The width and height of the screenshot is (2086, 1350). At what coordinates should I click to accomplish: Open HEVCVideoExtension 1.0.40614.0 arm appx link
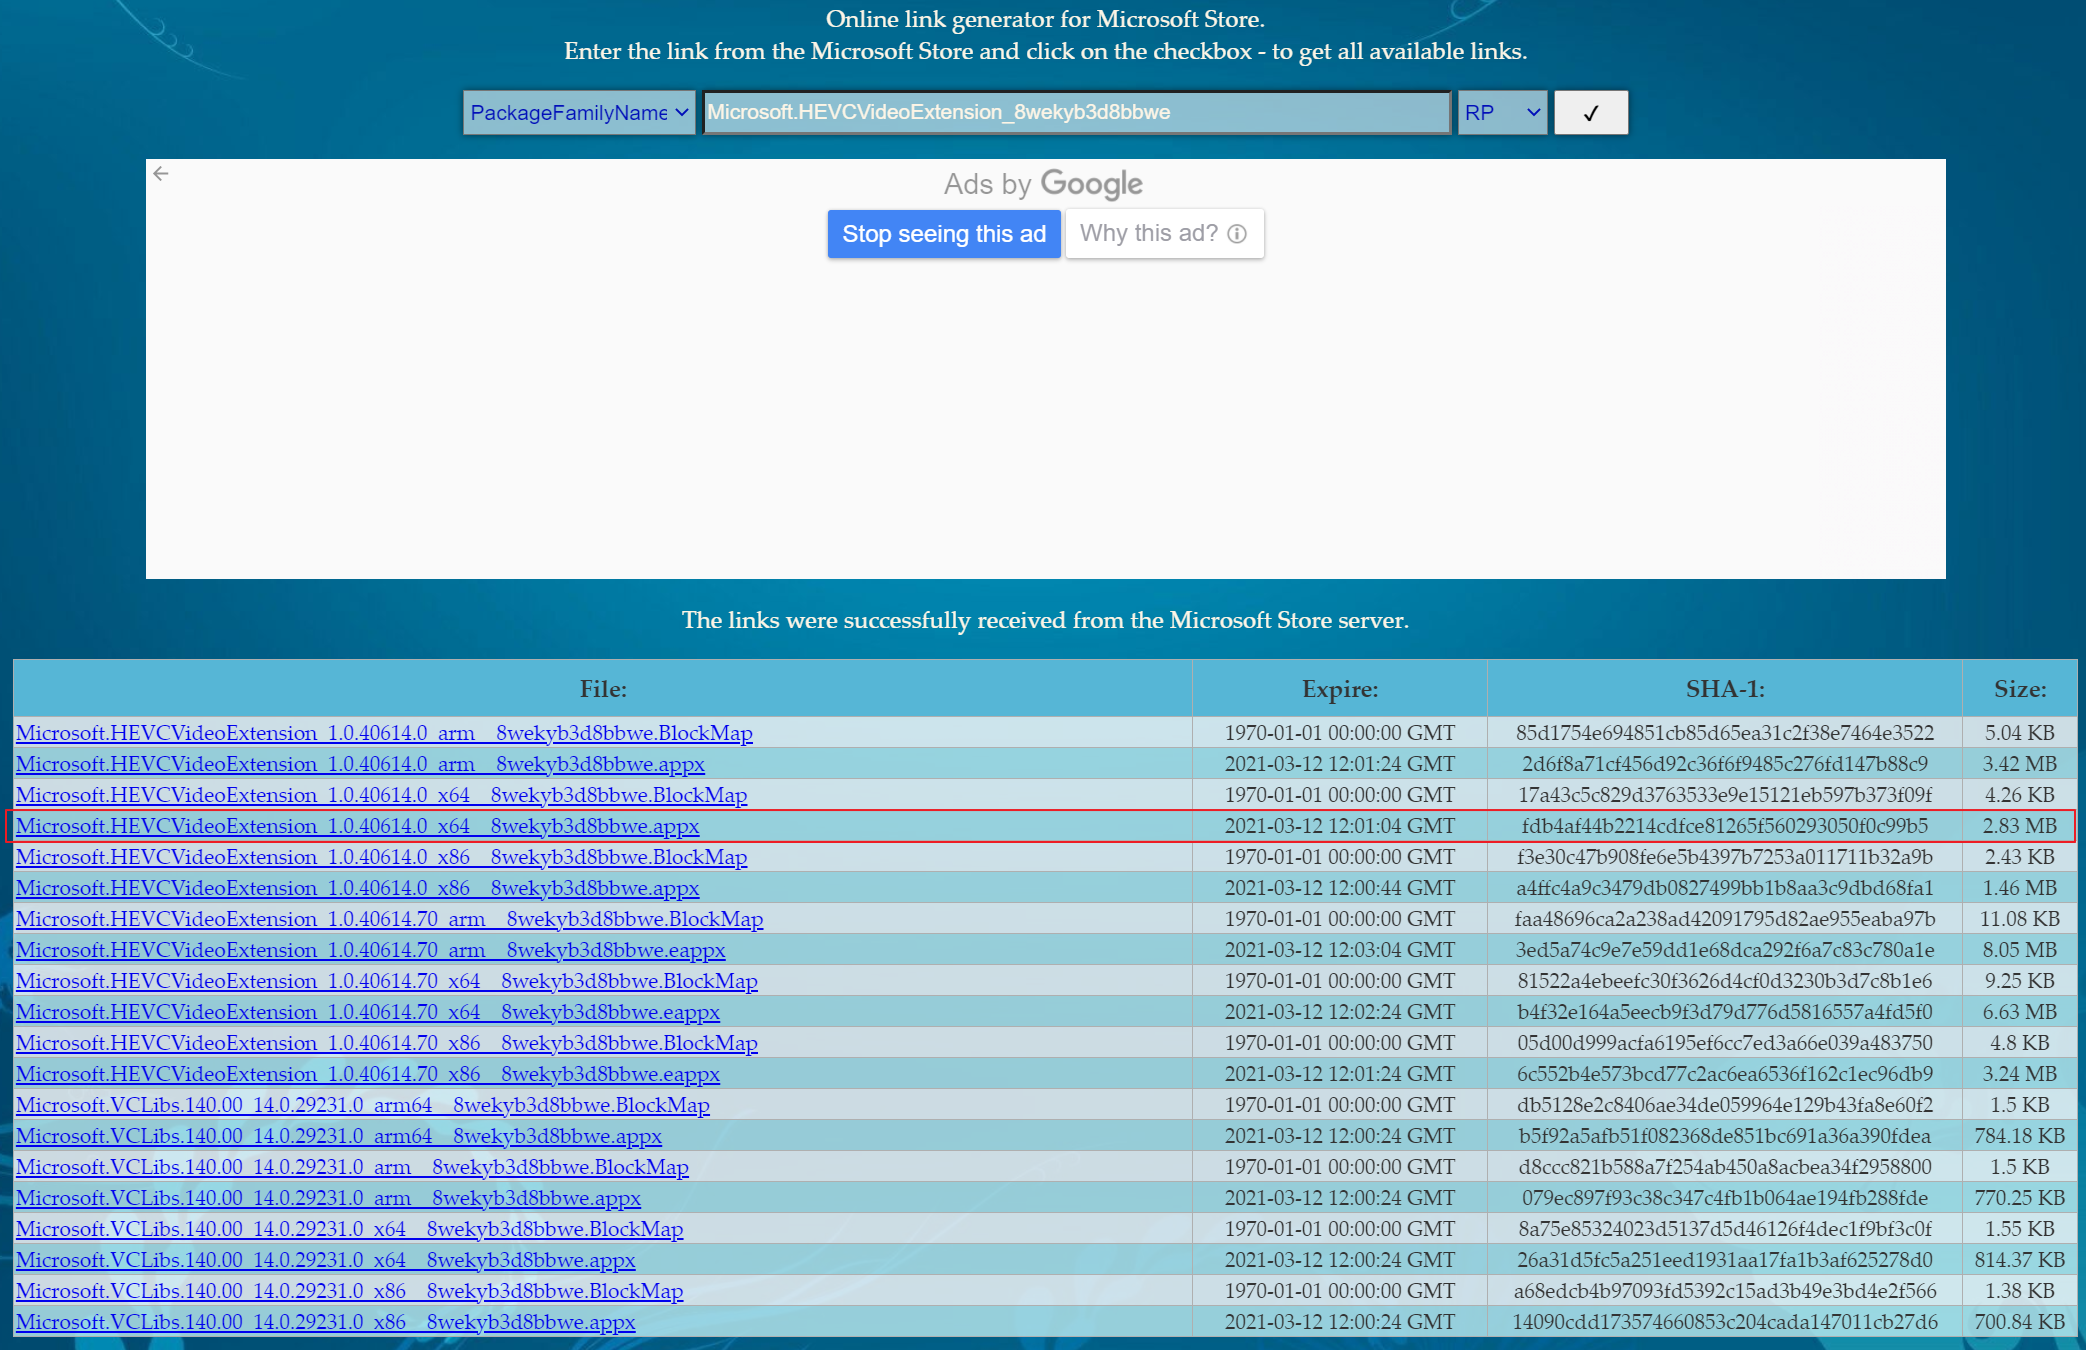click(360, 764)
